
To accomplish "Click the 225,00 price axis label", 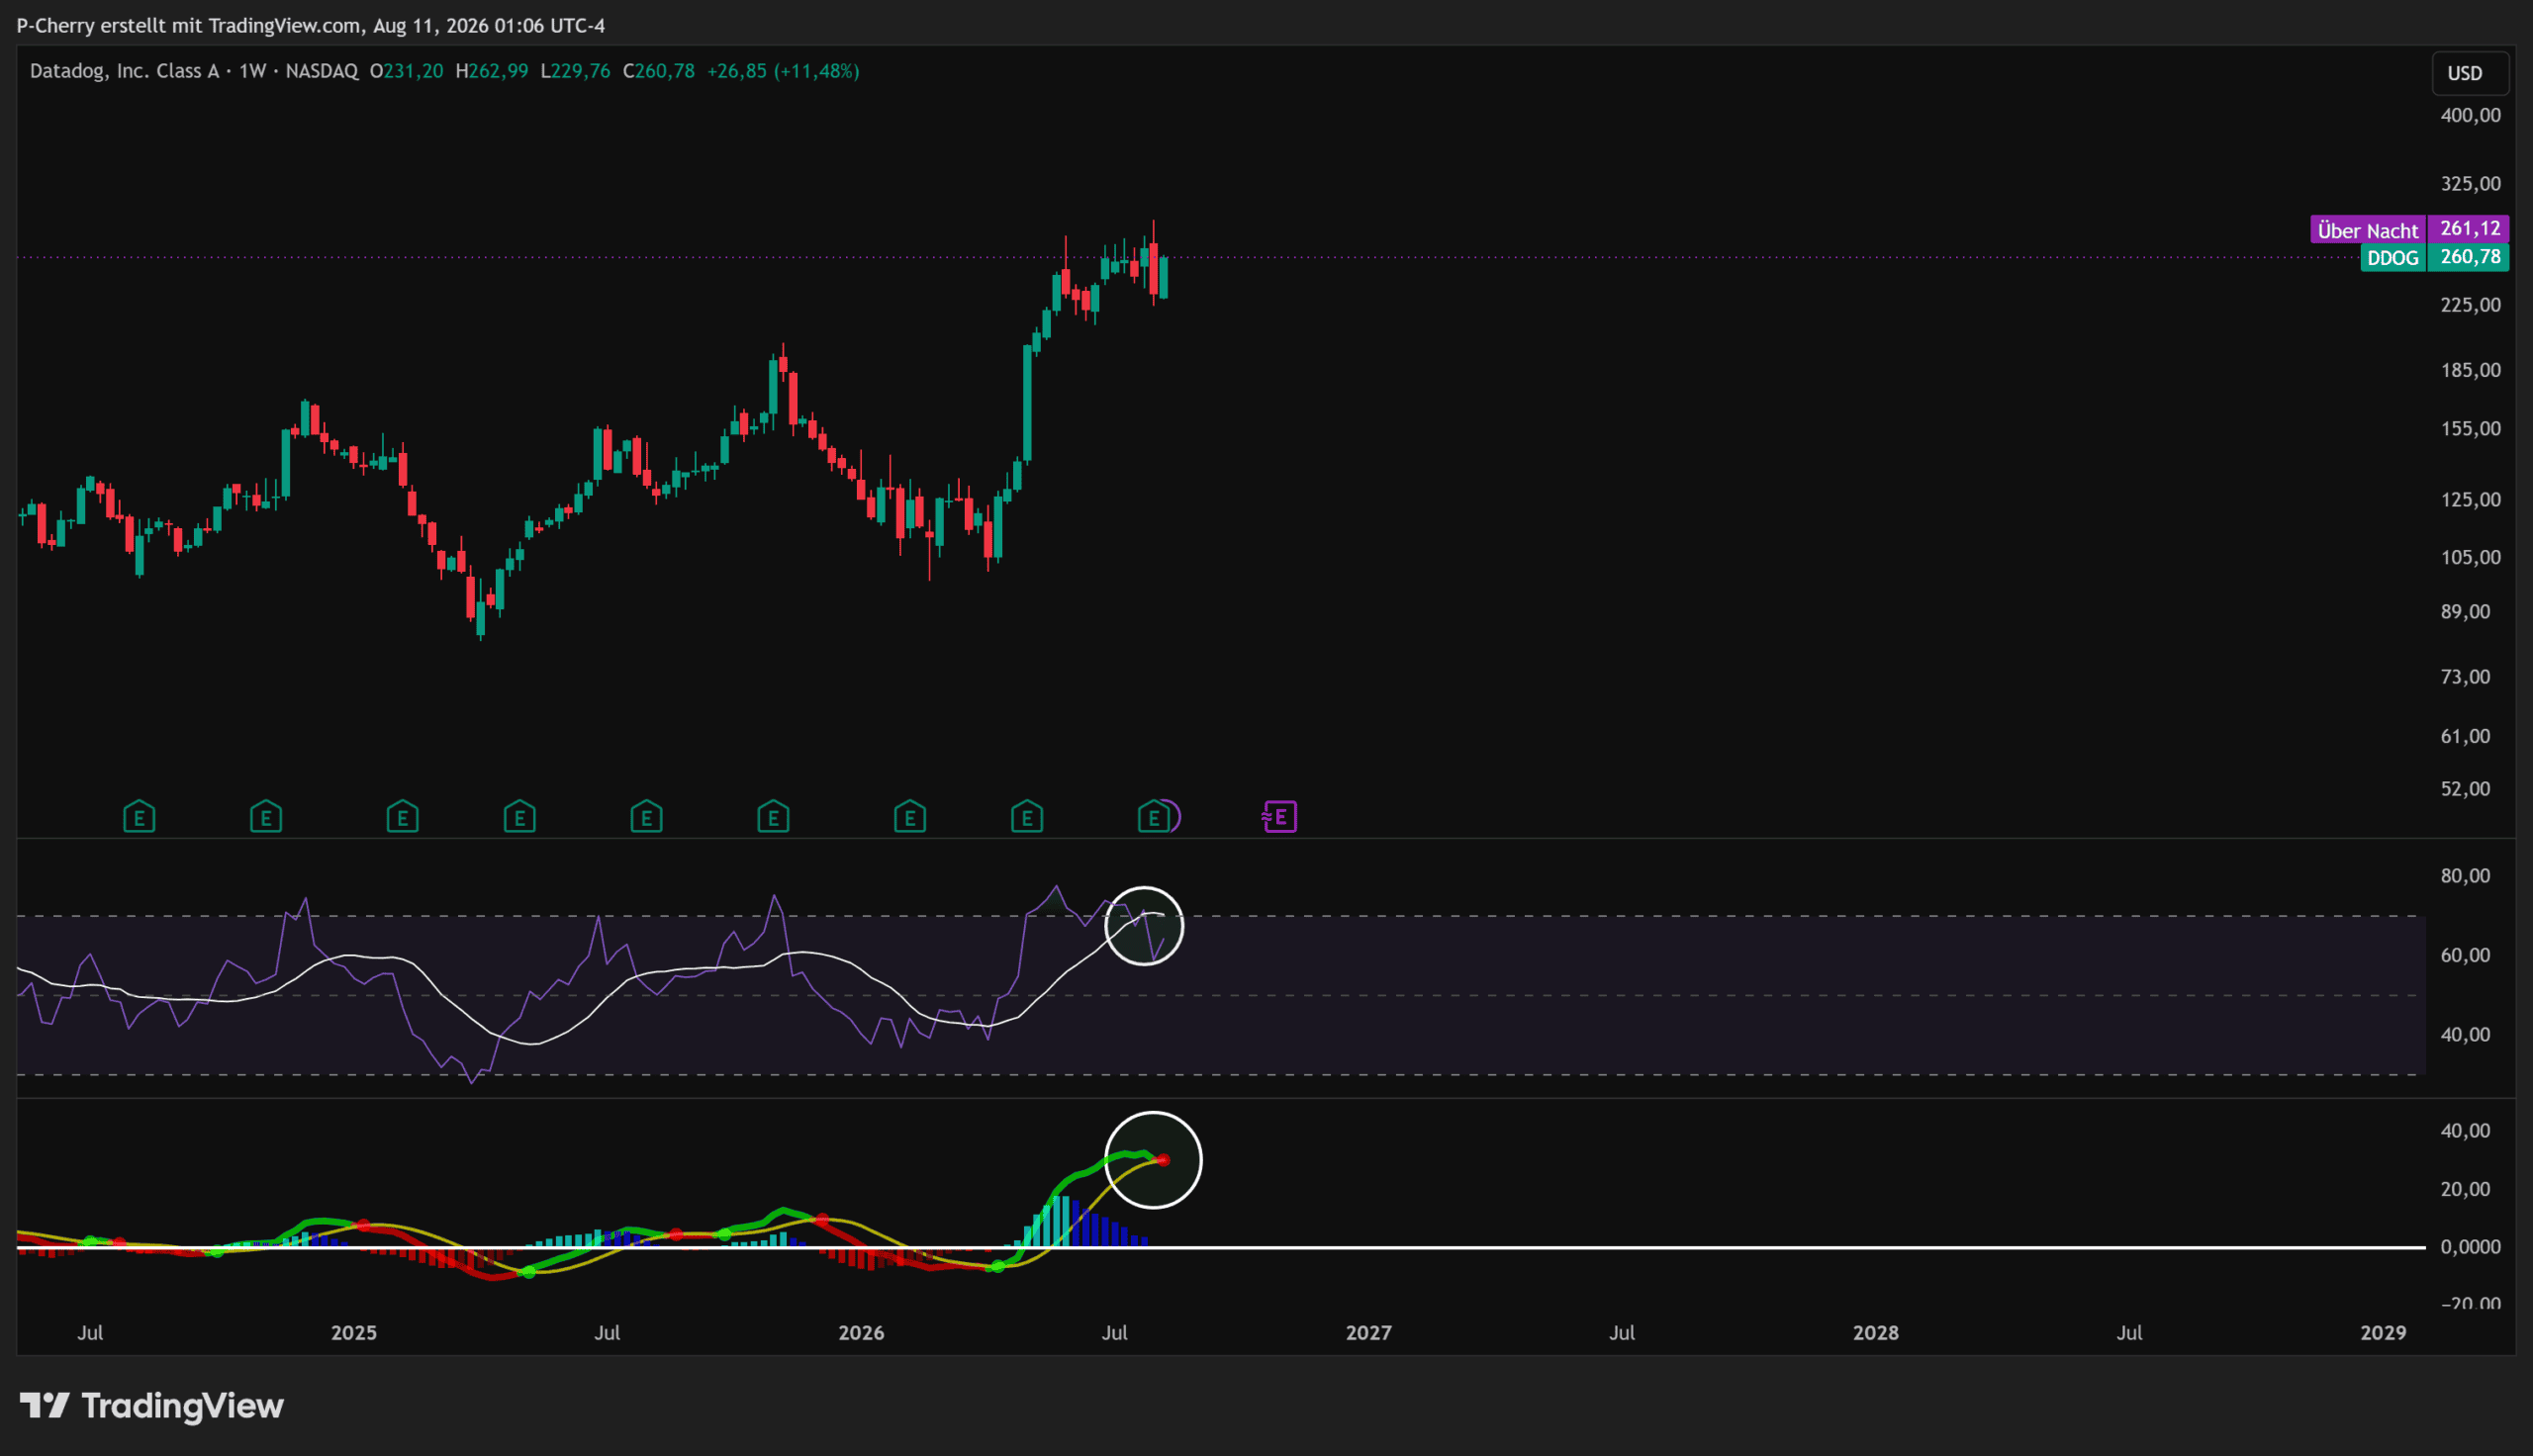I will 2470,304.
